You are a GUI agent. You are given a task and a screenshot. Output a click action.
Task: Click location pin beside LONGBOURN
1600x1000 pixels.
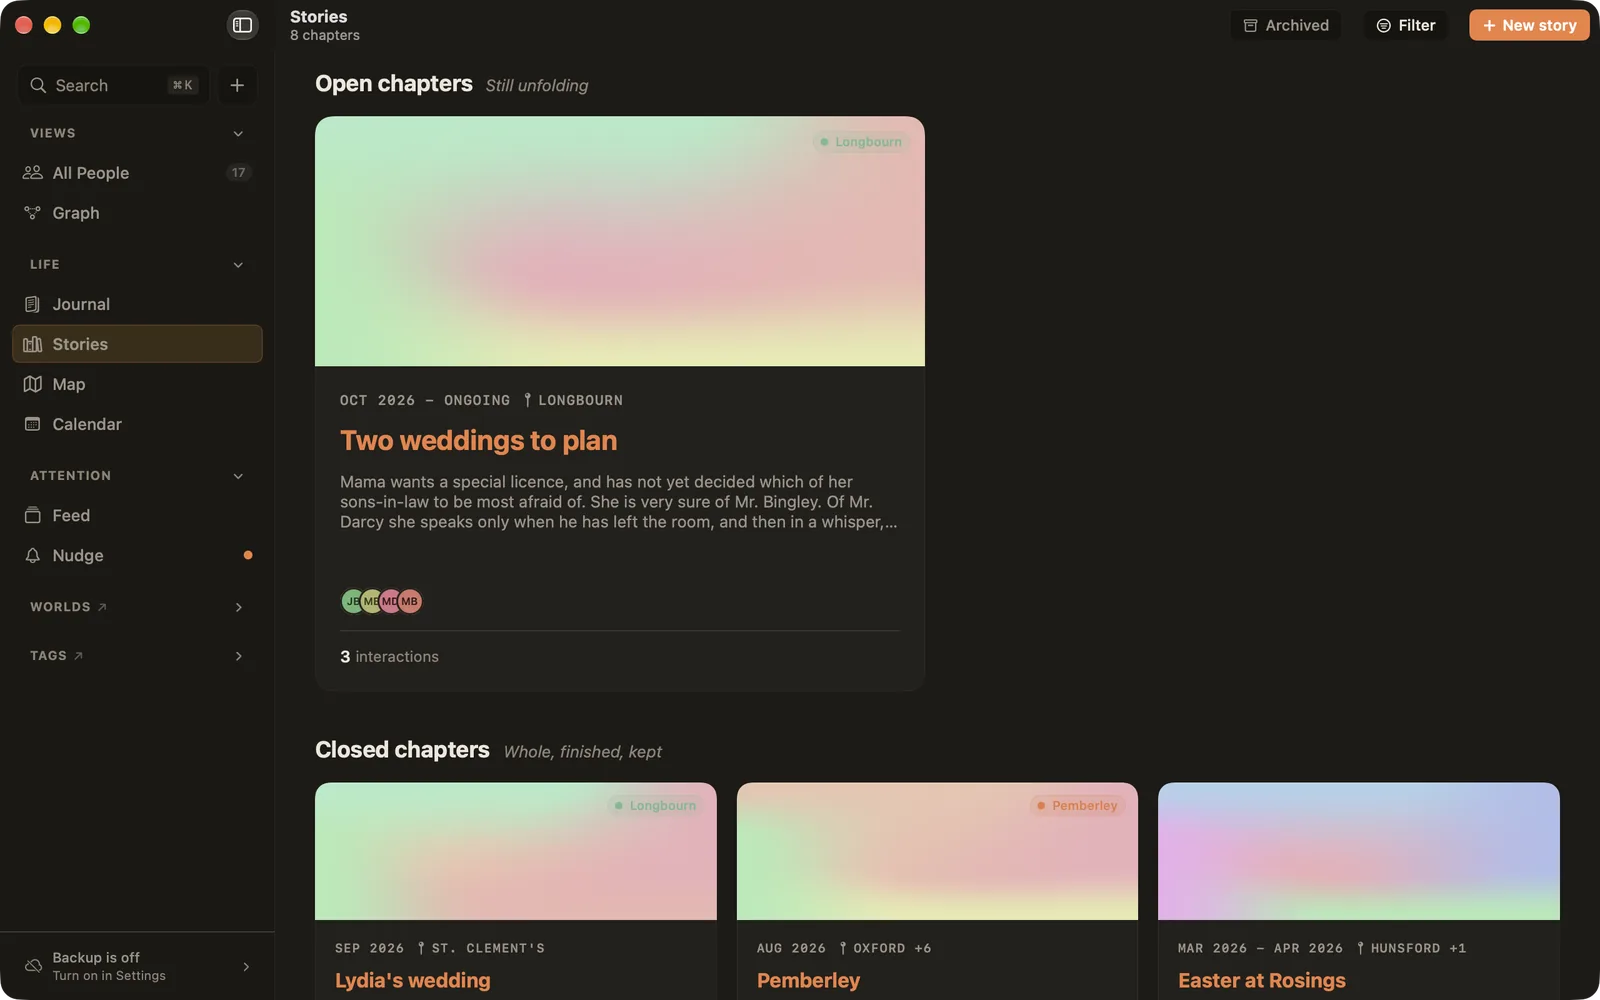pyautogui.click(x=528, y=400)
